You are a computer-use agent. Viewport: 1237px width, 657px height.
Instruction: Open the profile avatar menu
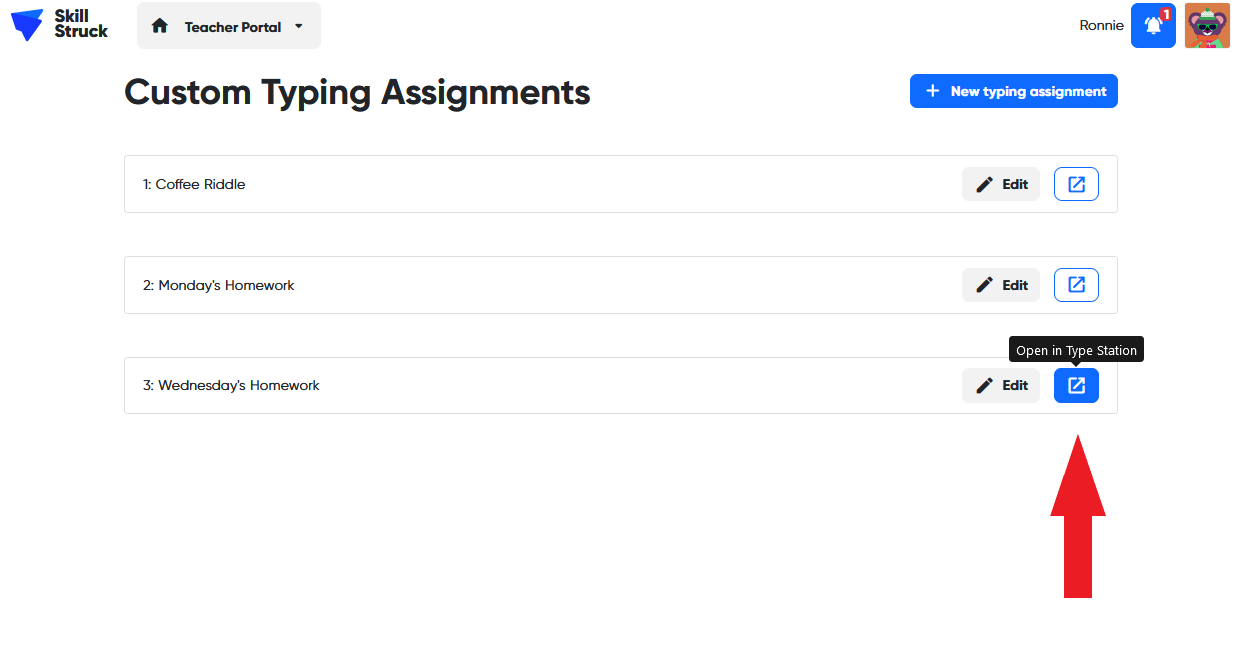coord(1207,25)
